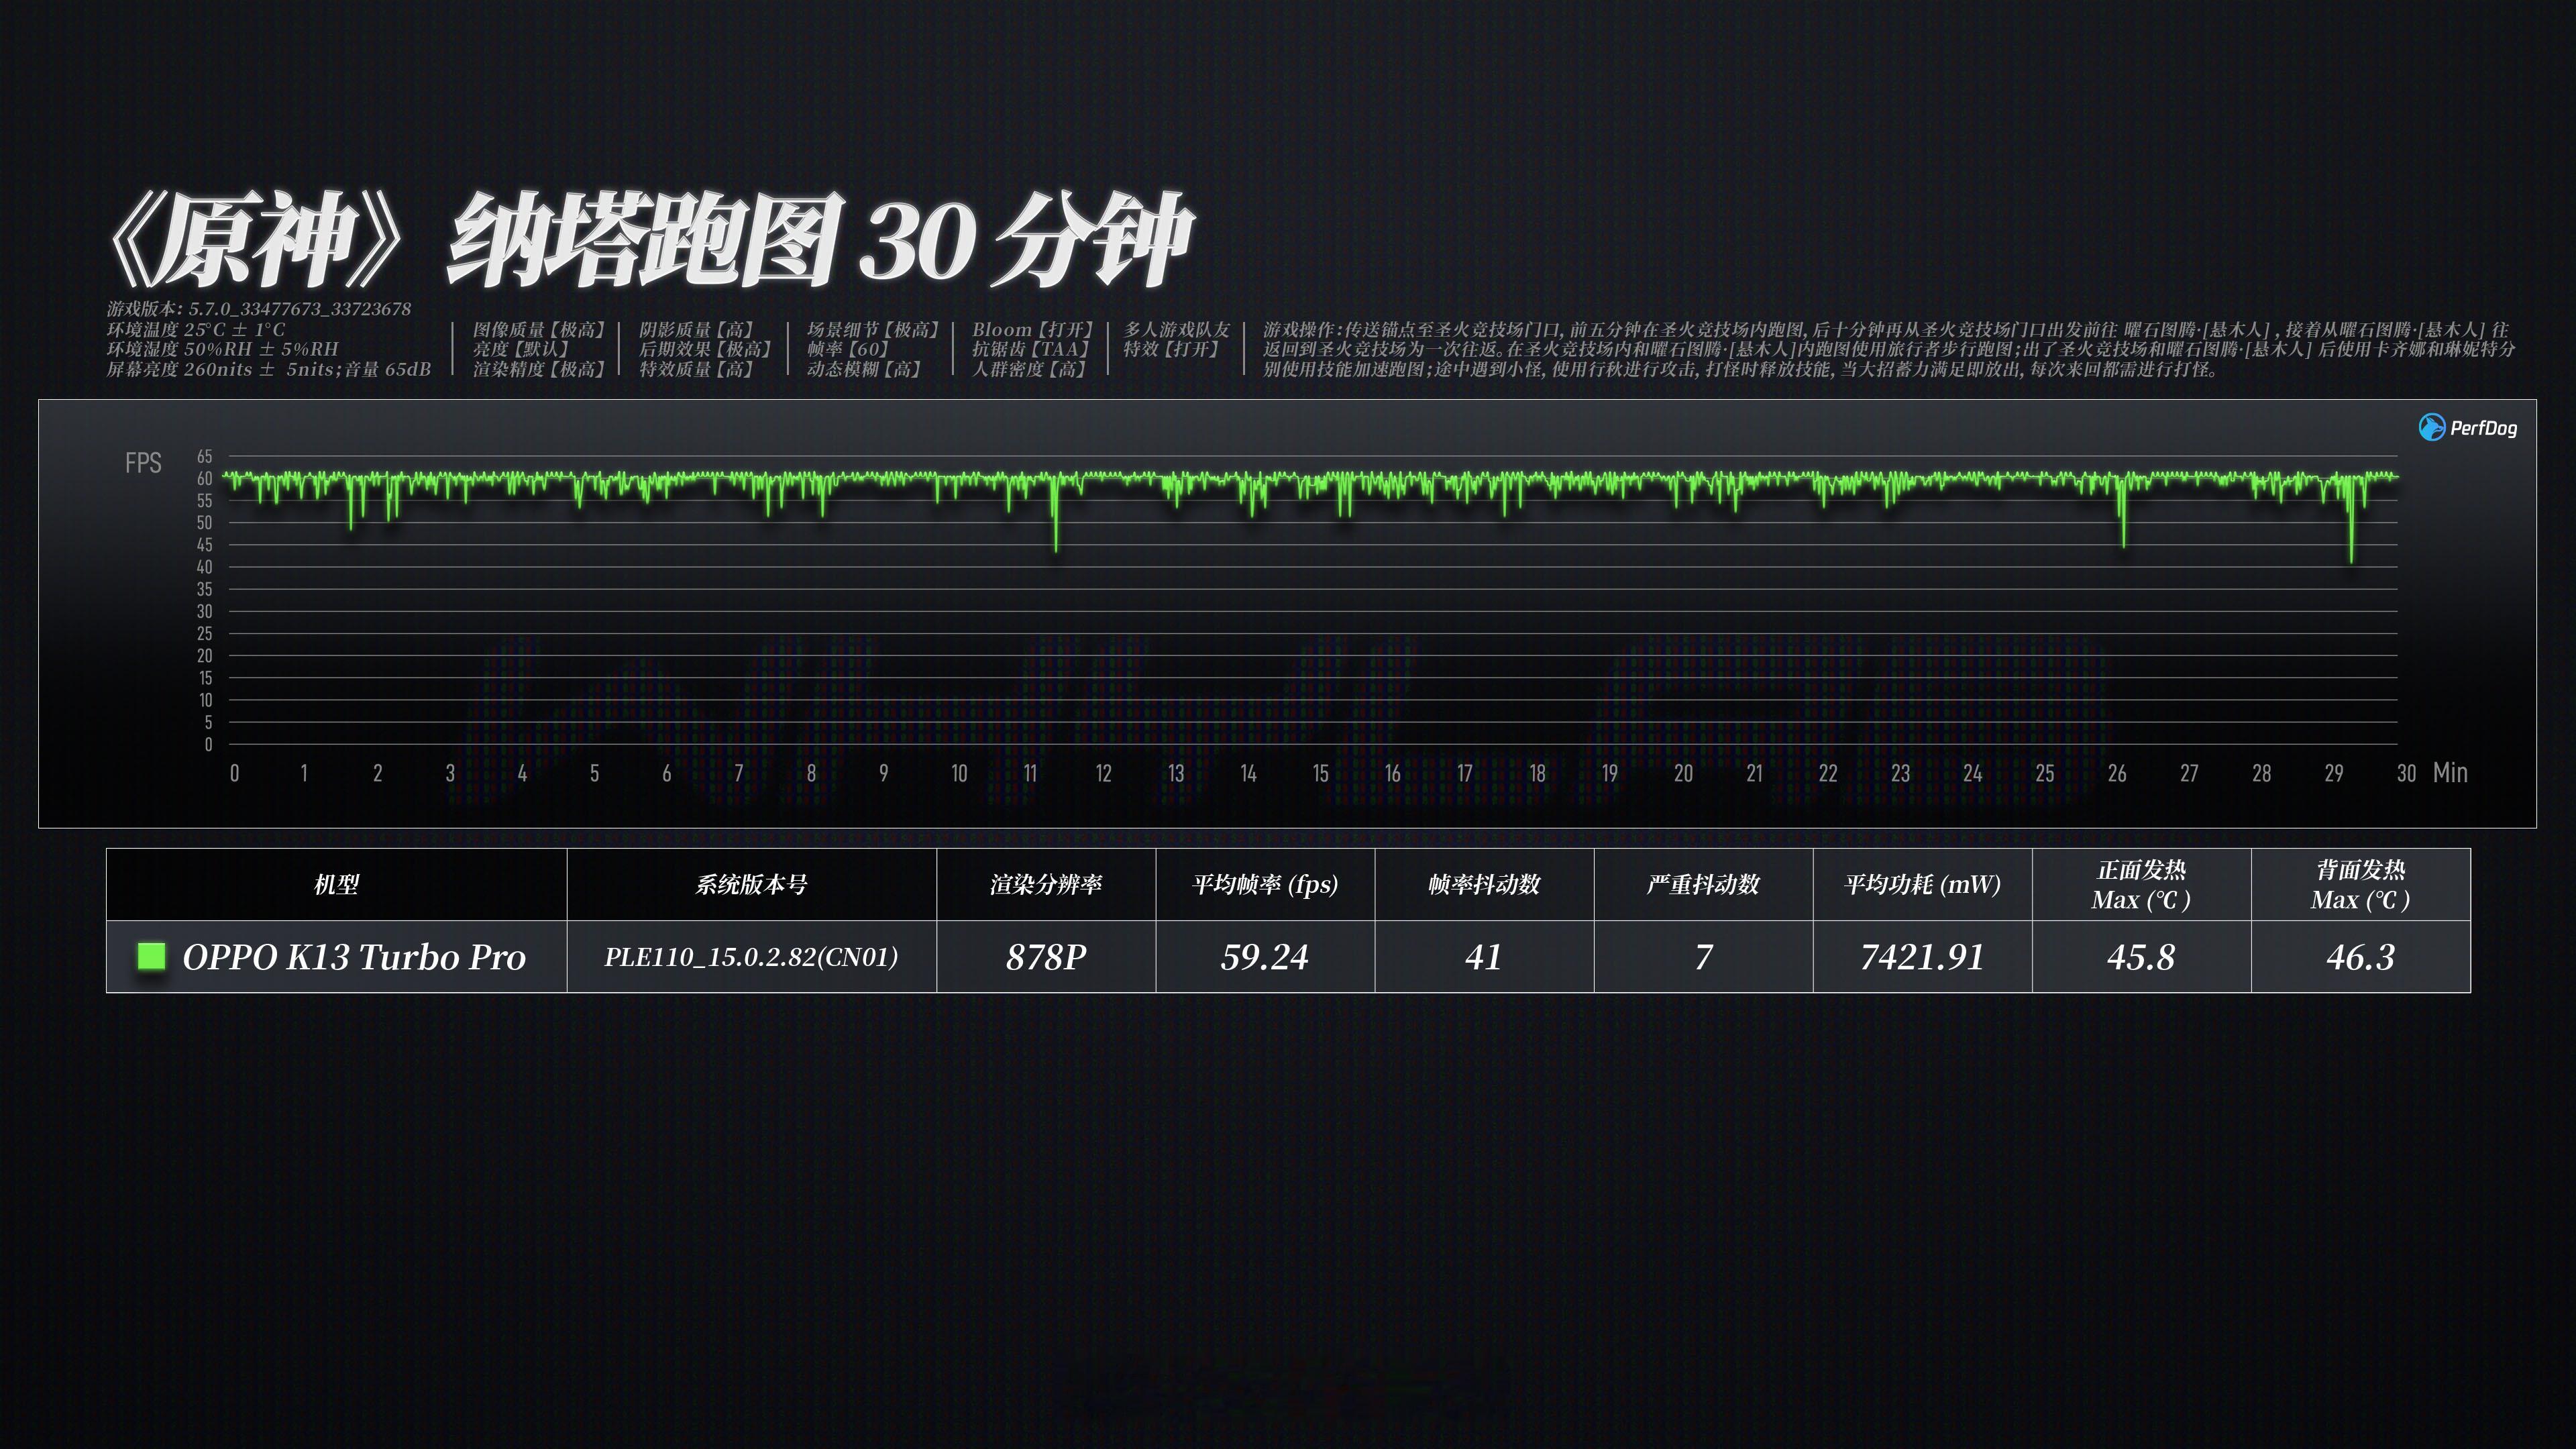Viewport: 2576px width, 1449px height.
Task: Click the minute 20 label on the x-axis
Action: pos(1683,773)
